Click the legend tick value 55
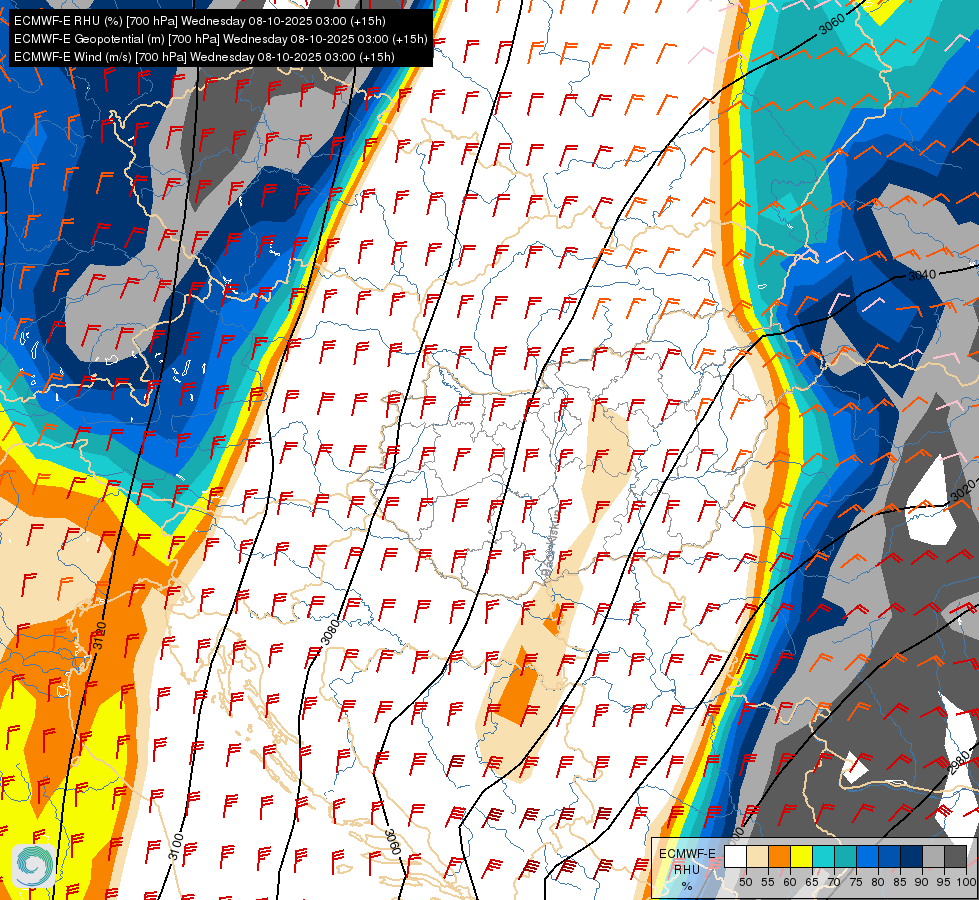Screen dimensions: 979x900 [767, 882]
